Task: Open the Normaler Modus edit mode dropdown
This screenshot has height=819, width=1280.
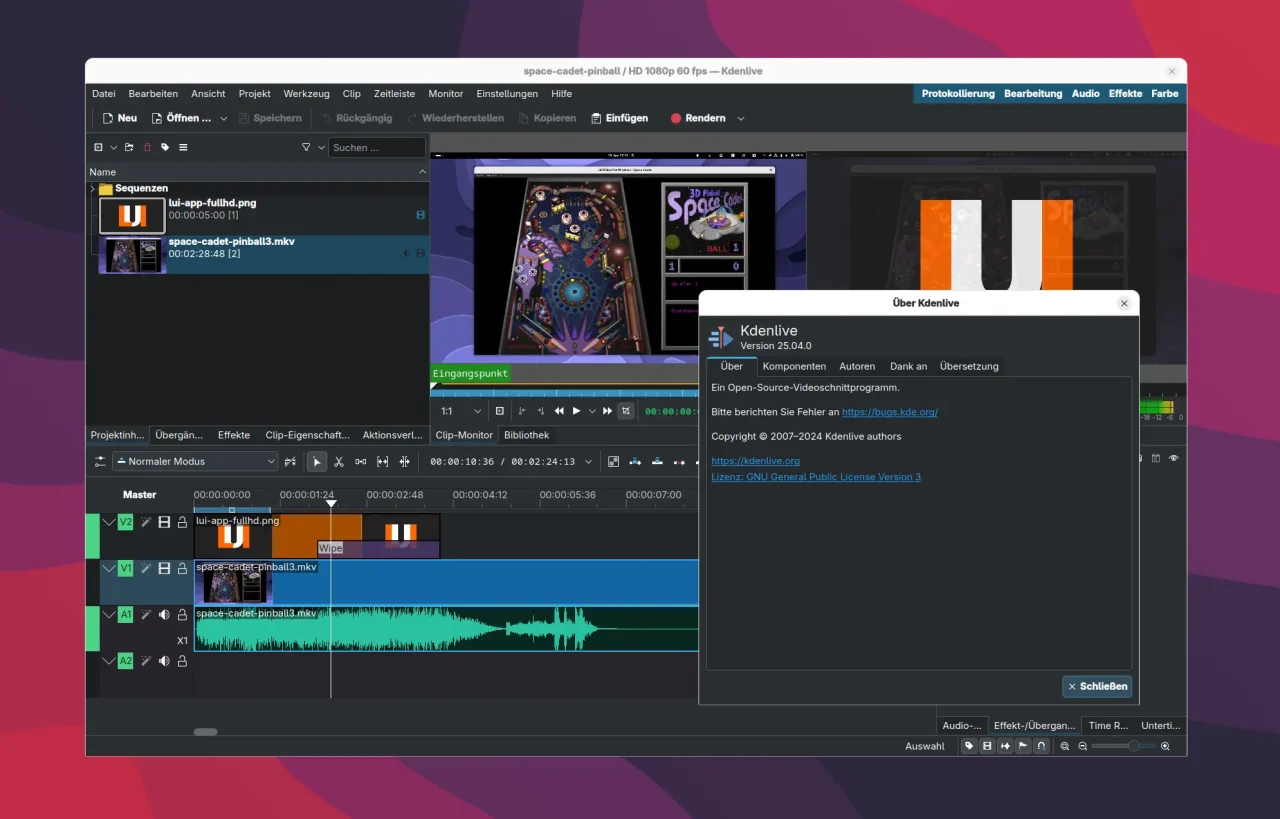Action: click(195, 462)
